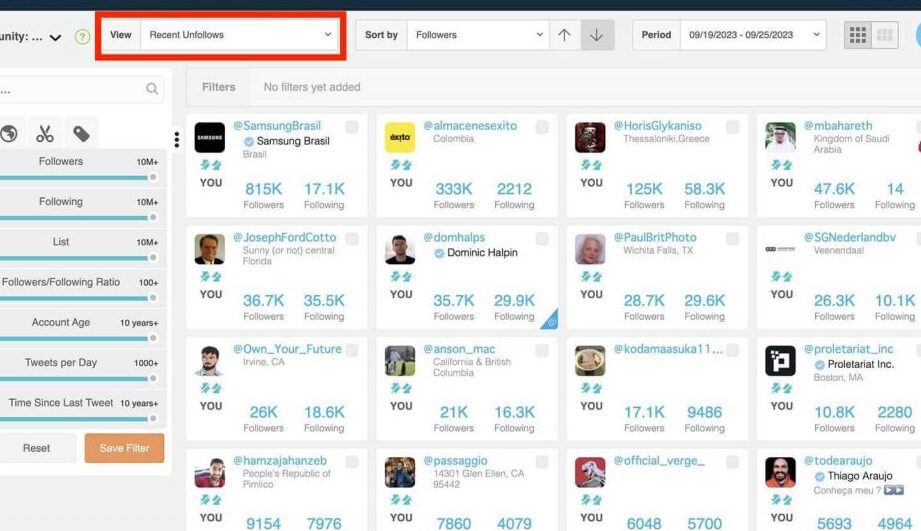Click follow-status icon on @HorisGlykaniso card

591,165
